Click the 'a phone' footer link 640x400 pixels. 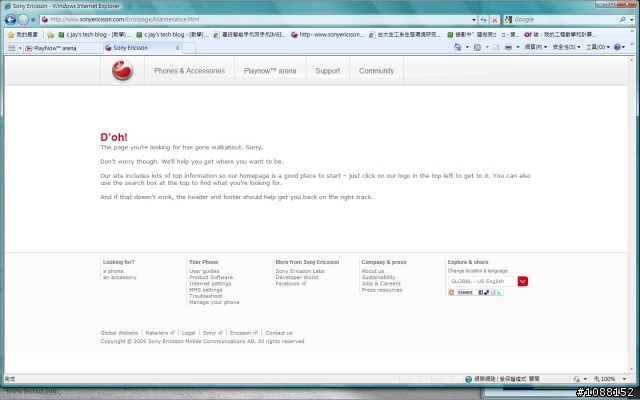(113, 271)
